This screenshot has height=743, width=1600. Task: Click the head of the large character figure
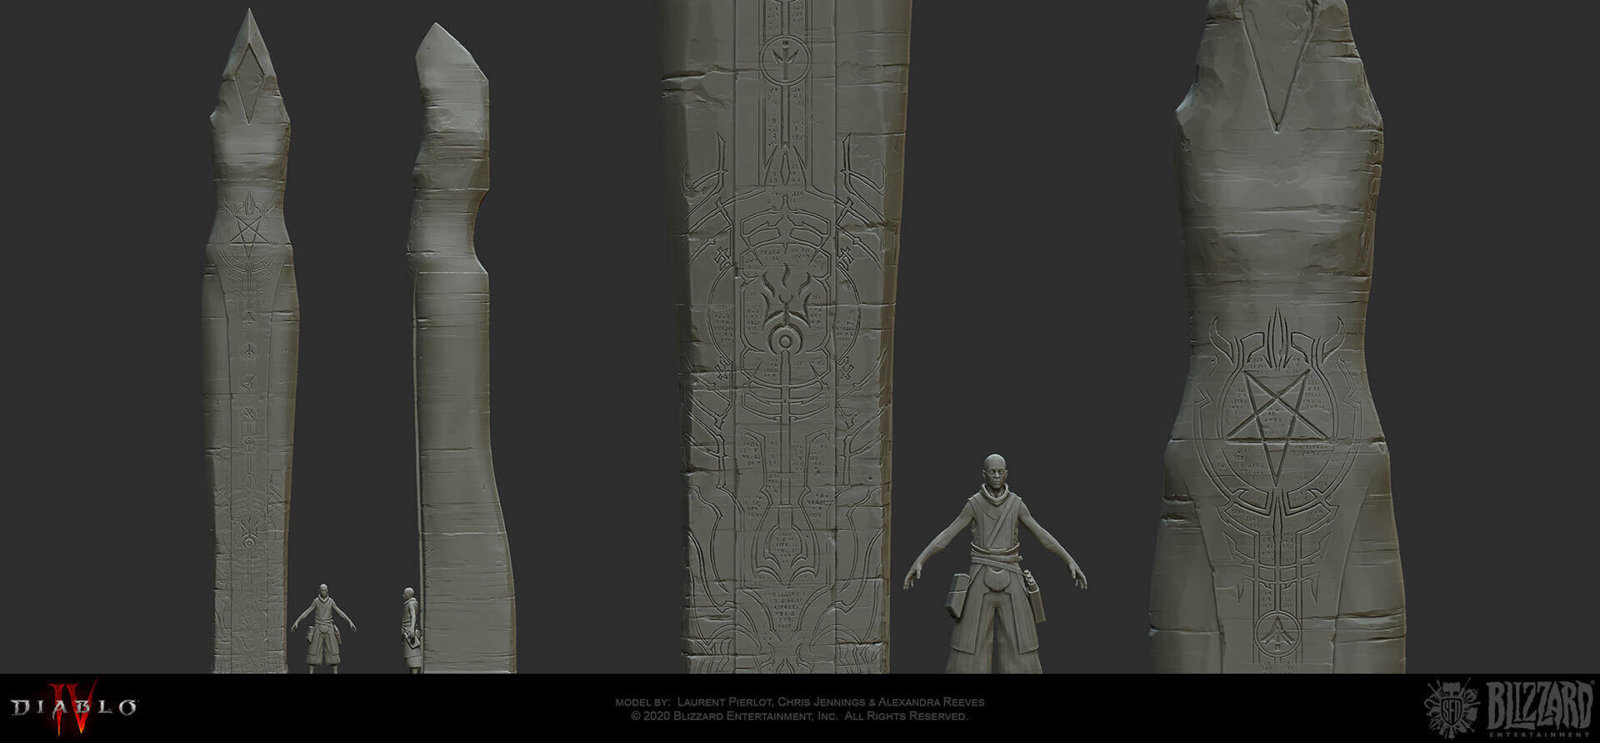(994, 469)
